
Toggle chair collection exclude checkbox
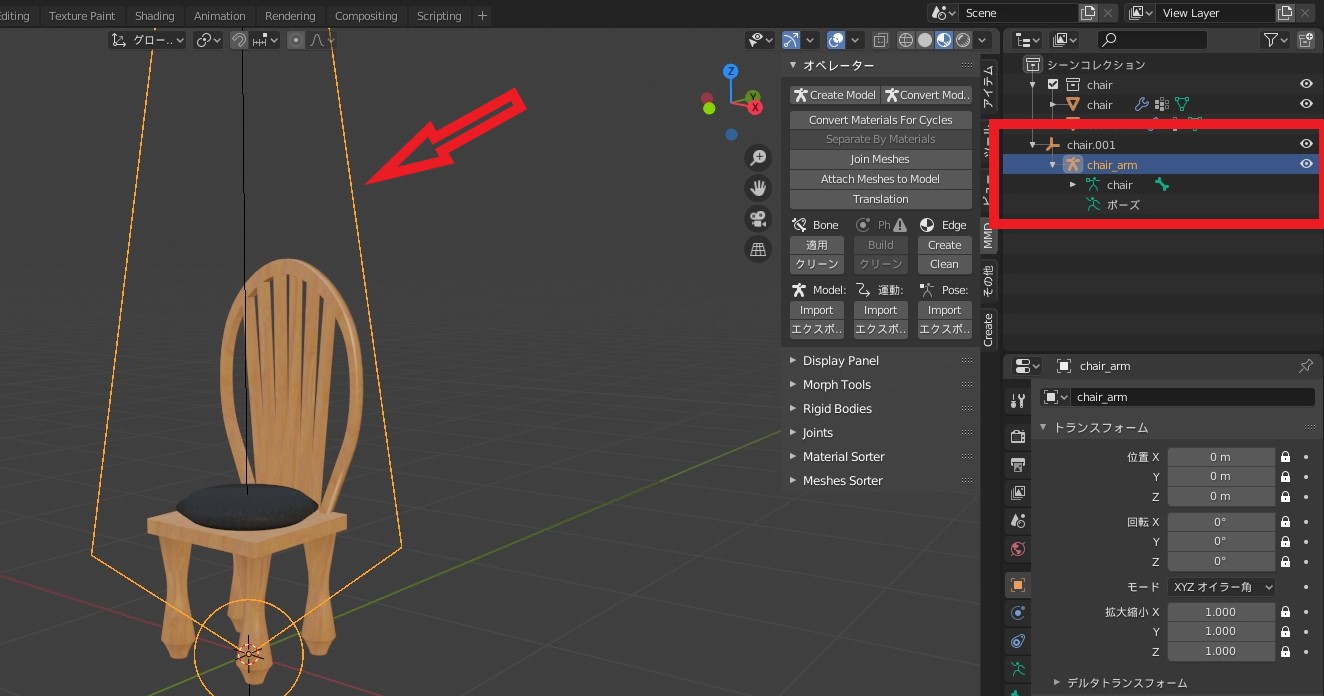(1053, 85)
